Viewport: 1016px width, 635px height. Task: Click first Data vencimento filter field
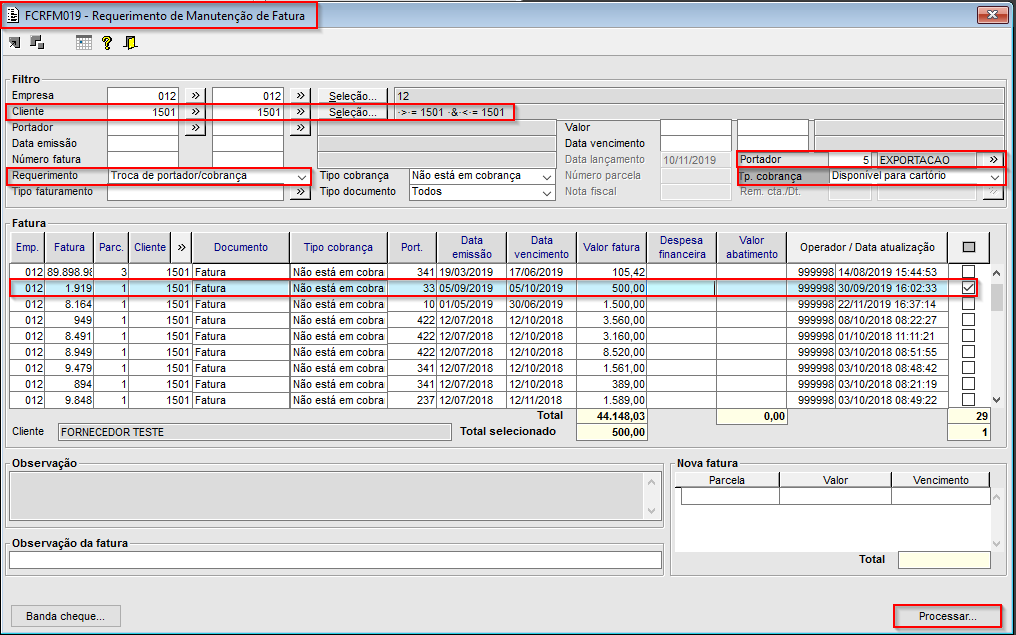click(695, 143)
